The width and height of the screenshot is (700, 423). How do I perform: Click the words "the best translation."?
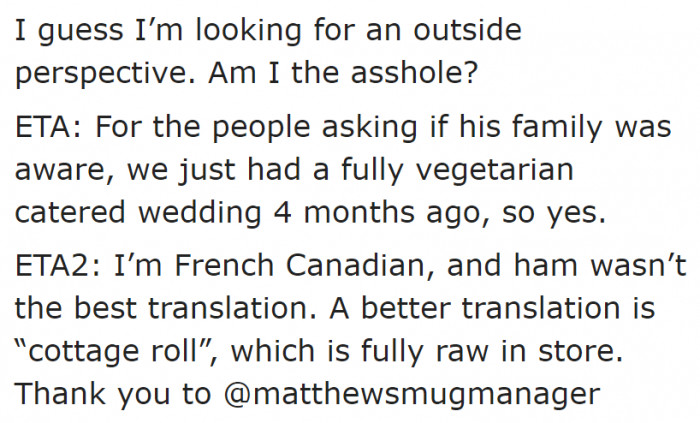tap(166, 308)
